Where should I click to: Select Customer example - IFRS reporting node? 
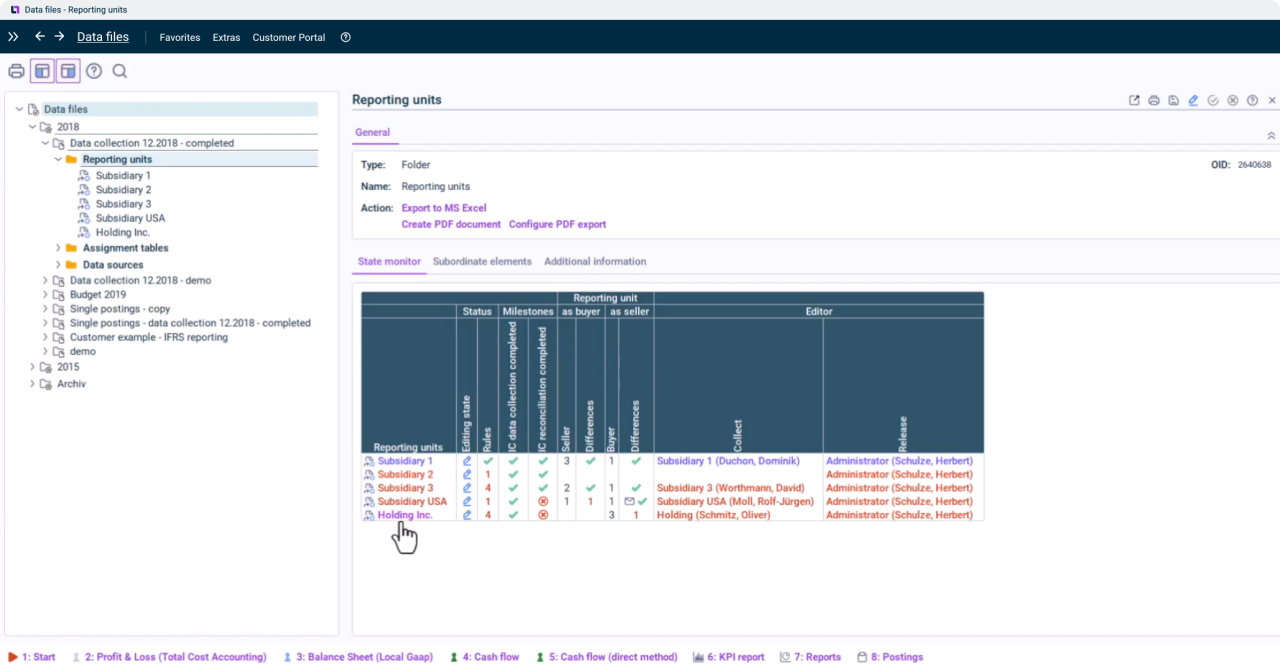[x=149, y=337]
